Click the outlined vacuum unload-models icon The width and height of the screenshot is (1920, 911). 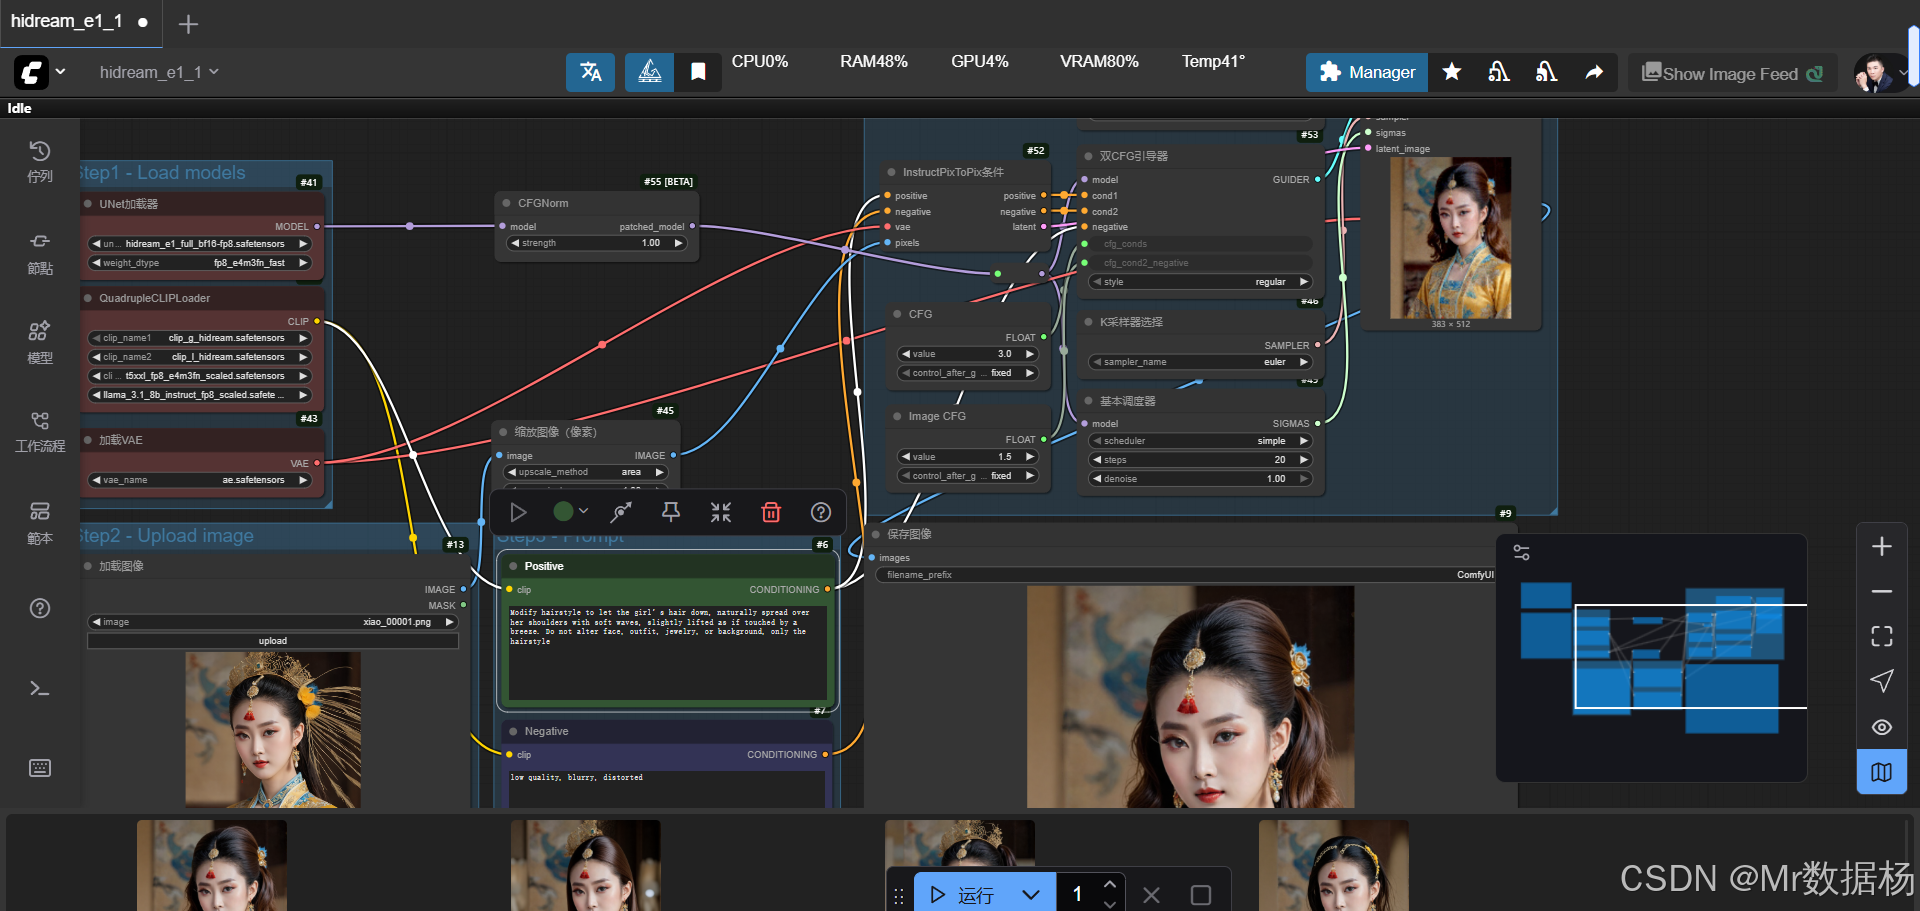pos(1498,72)
